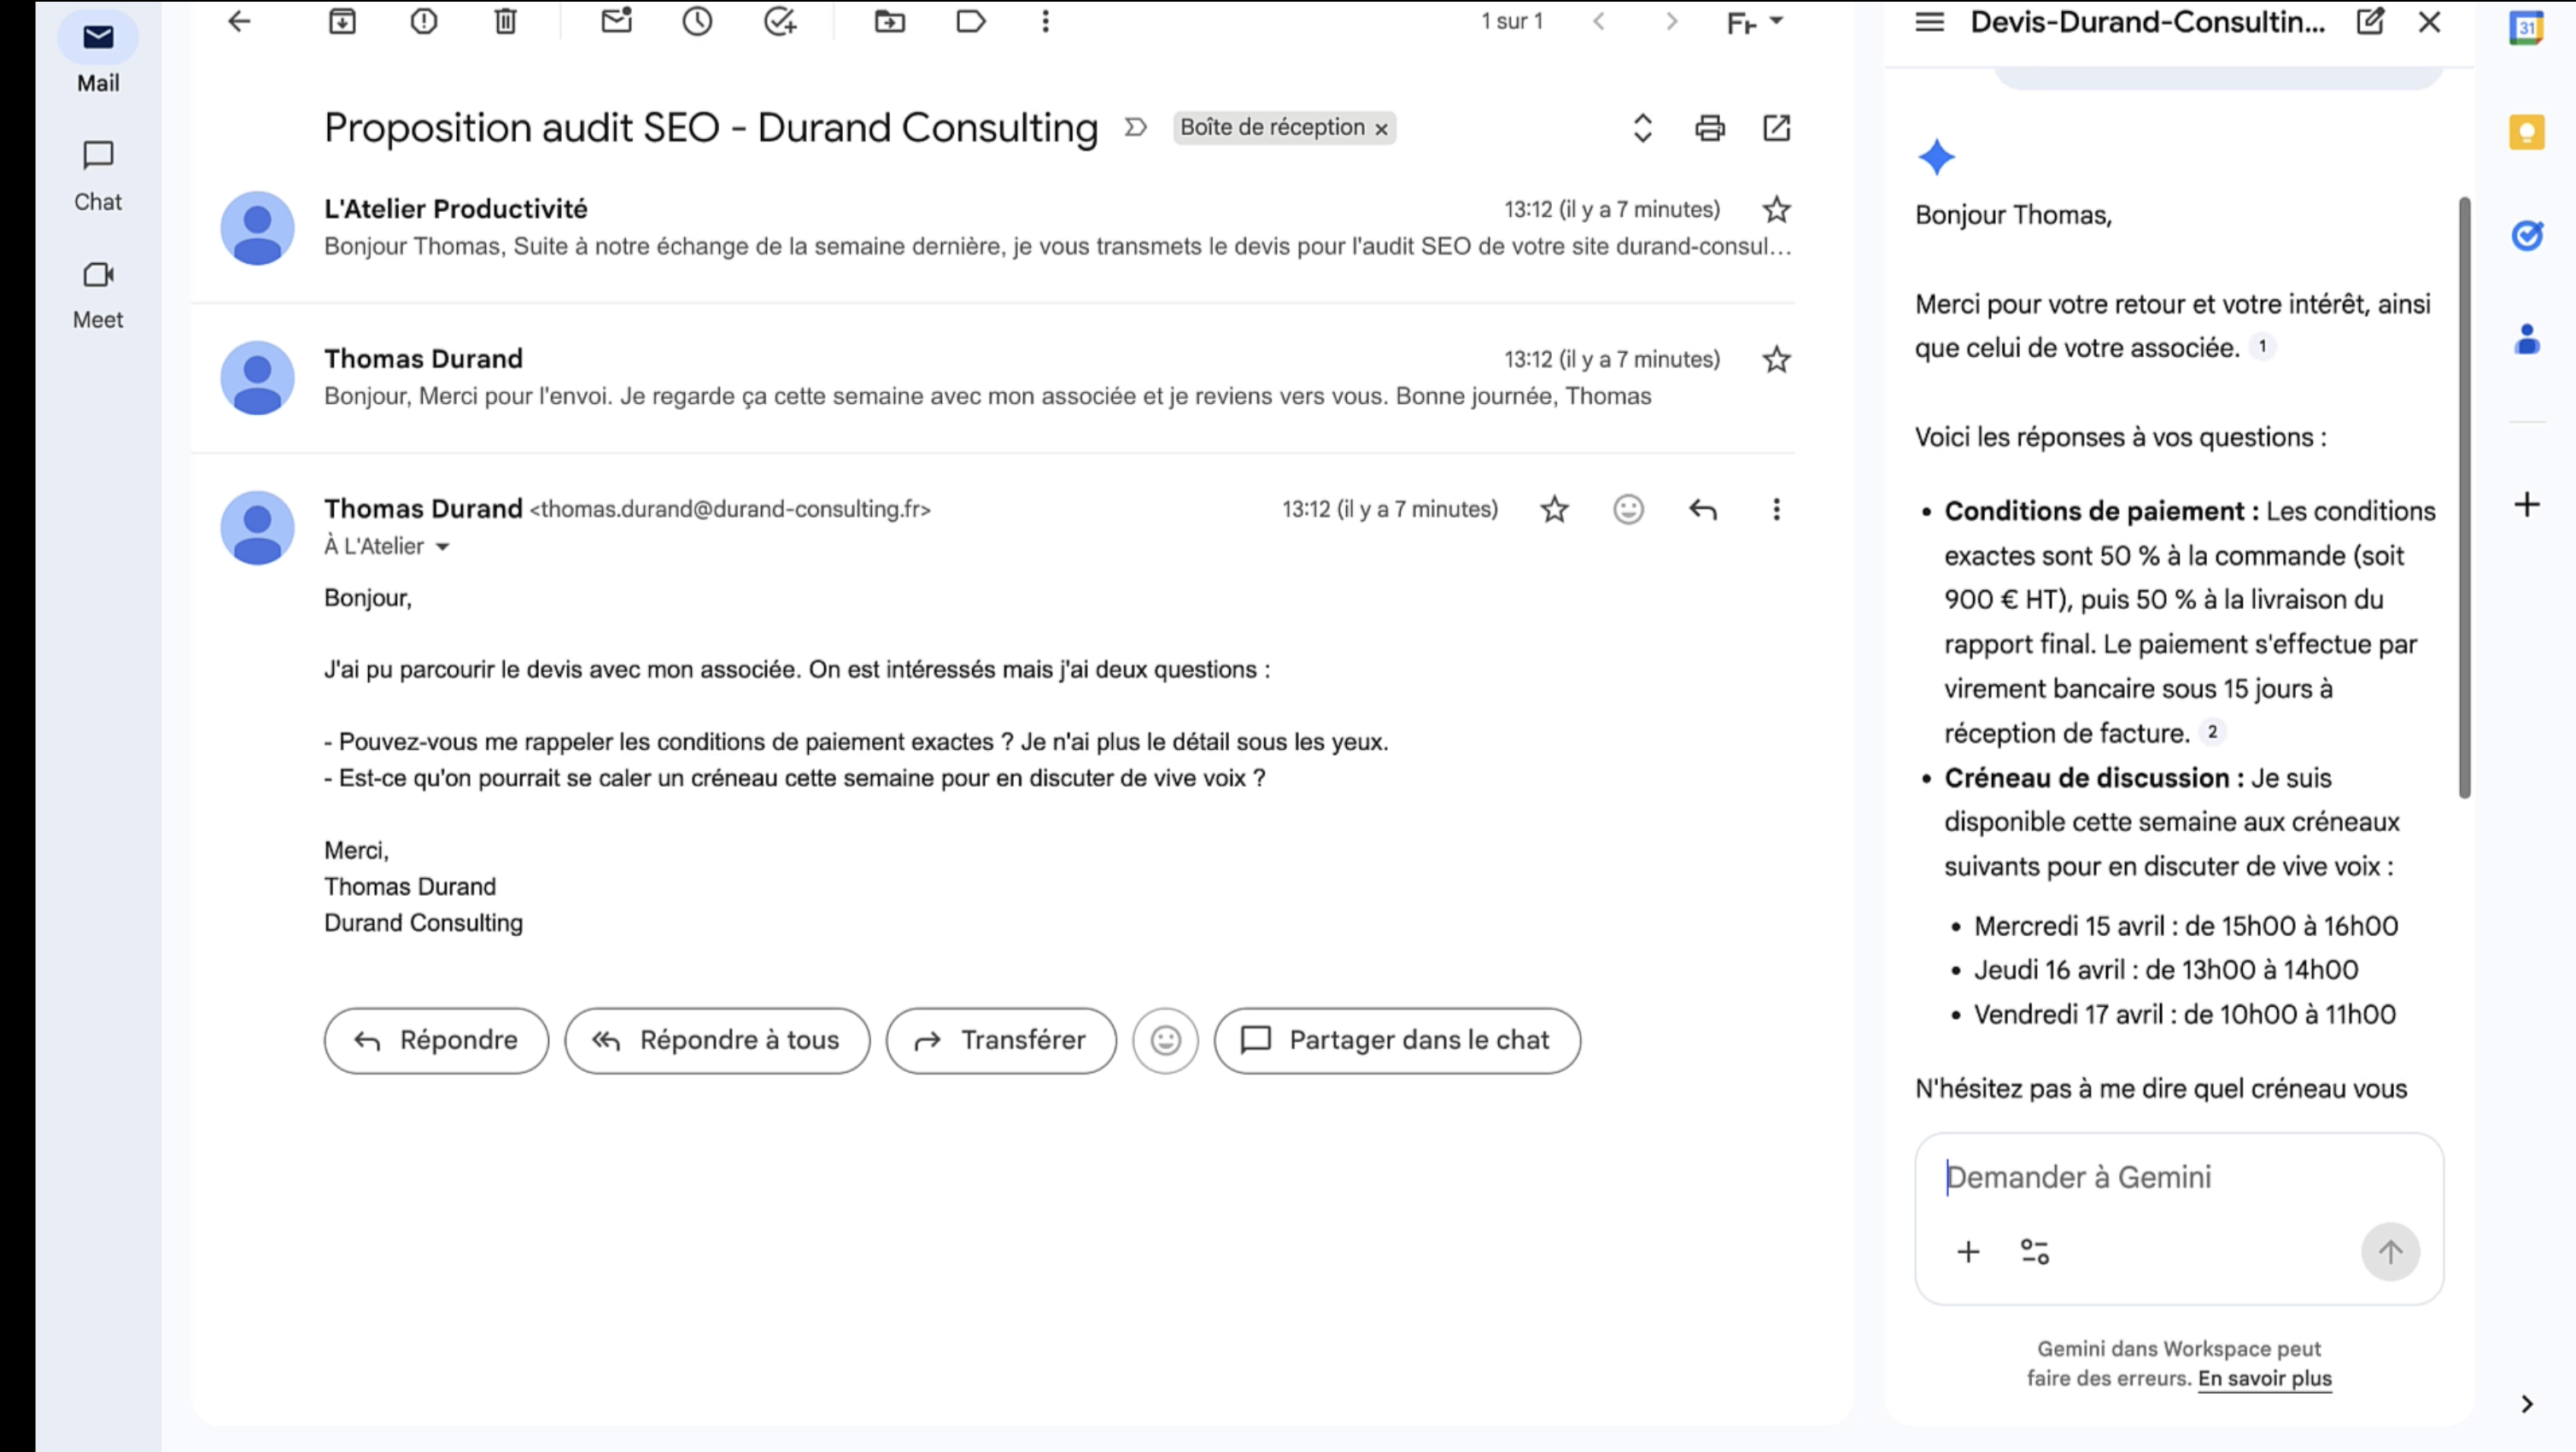Focus the Demander à Gemini input field
2576x1452 pixels.
2150,1177
